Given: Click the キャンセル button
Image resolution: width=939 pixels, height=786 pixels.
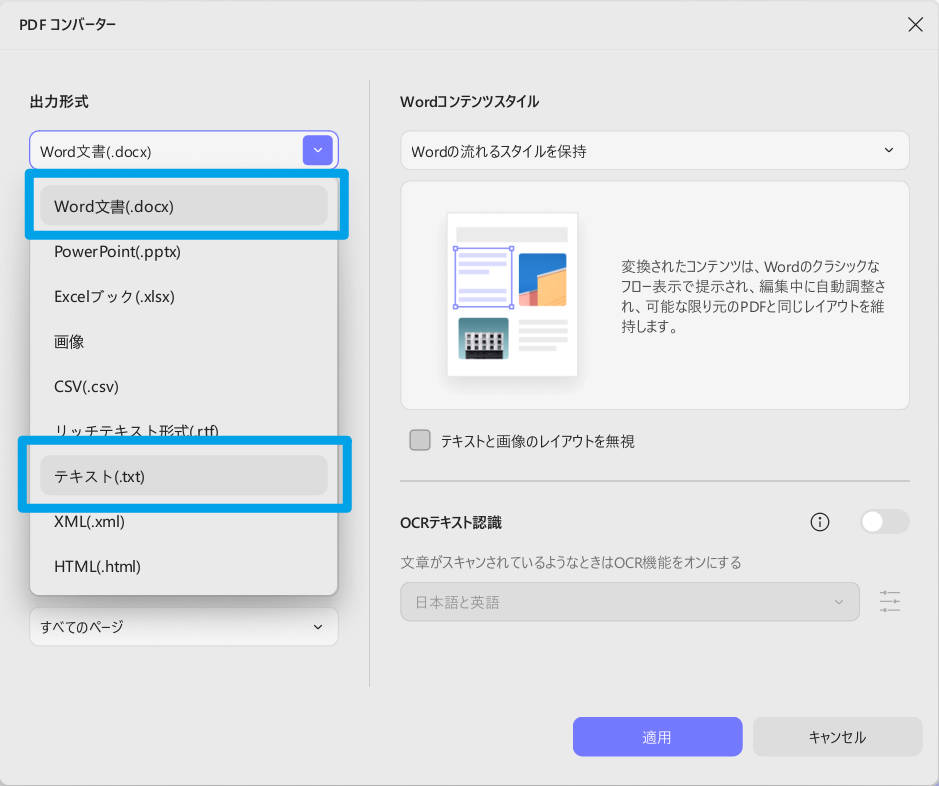Looking at the screenshot, I should point(837,737).
